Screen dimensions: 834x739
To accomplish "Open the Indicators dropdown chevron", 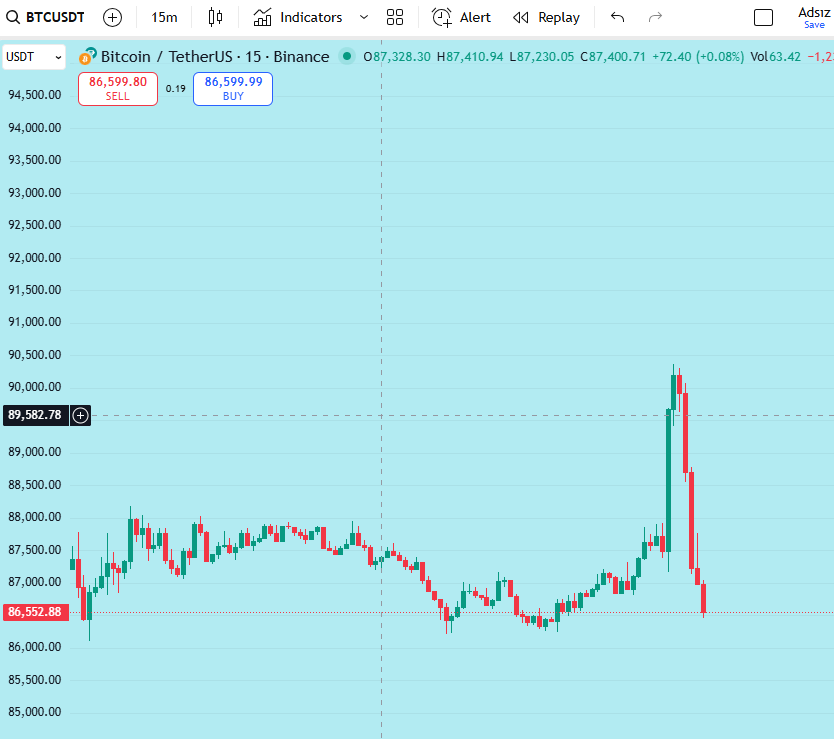I will [x=363, y=17].
